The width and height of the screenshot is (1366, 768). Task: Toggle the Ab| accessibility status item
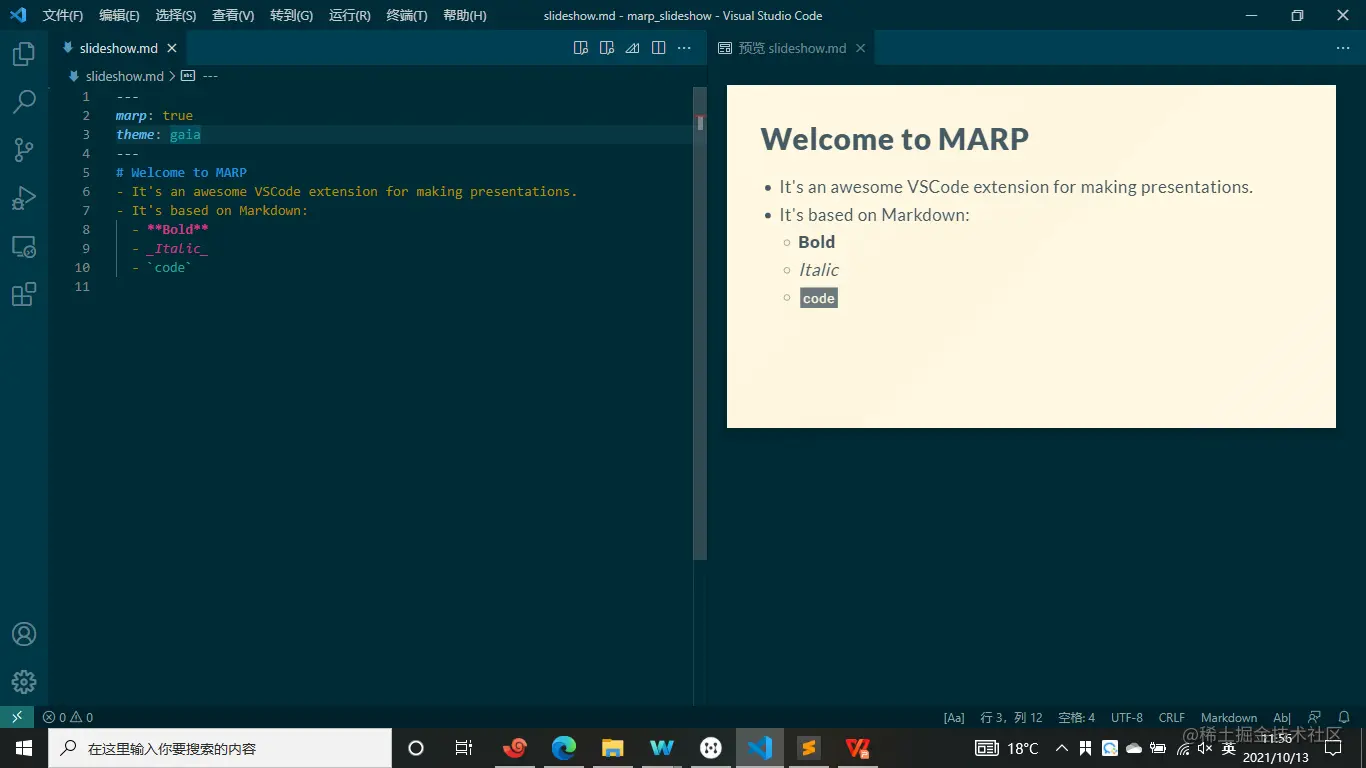tap(1282, 717)
